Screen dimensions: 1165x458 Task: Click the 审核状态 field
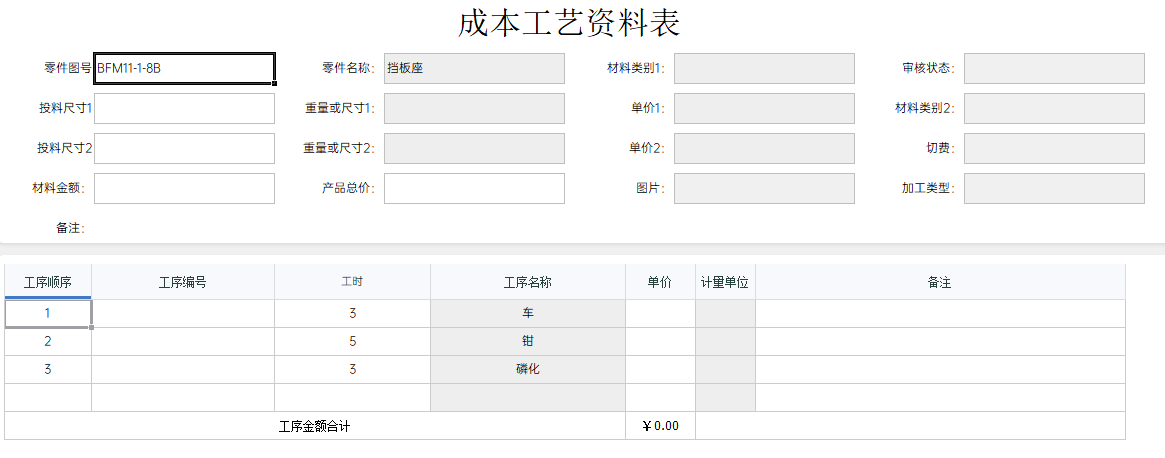tap(1054, 68)
